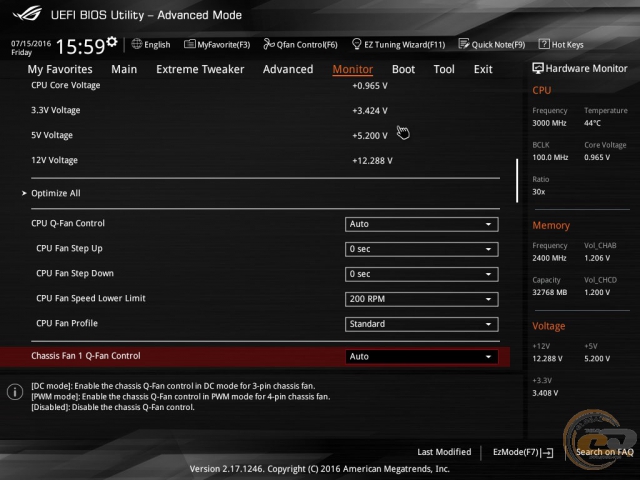The width and height of the screenshot is (640, 480).
Task: Open the Advanced tab
Action: (x=288, y=69)
